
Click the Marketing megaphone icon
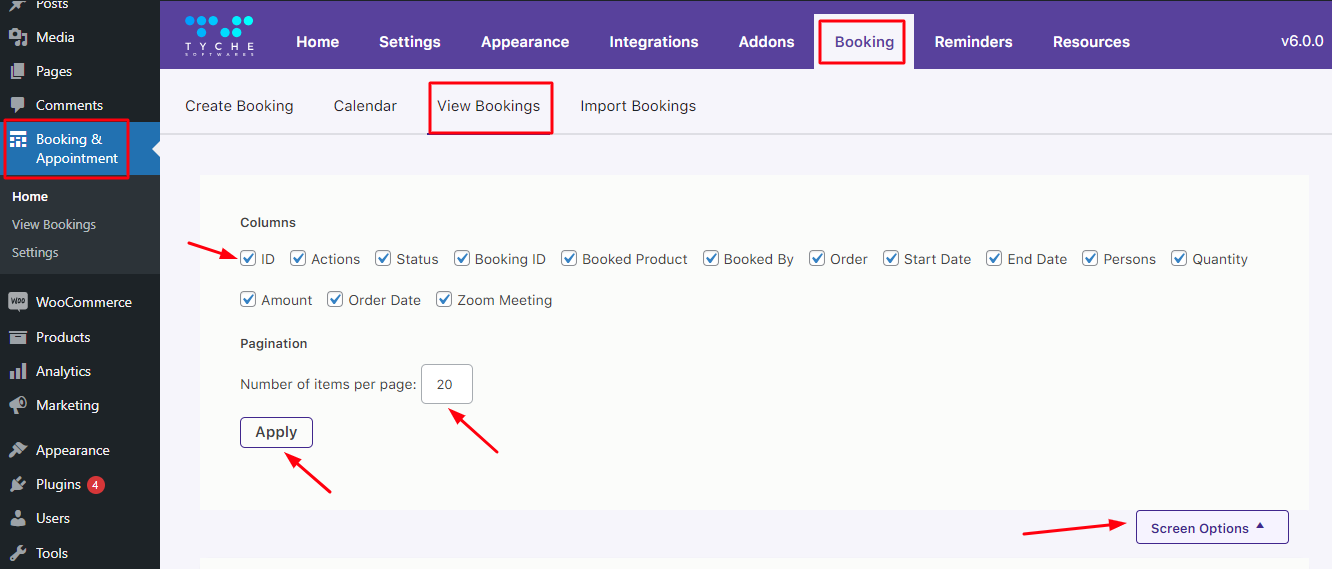pos(18,405)
